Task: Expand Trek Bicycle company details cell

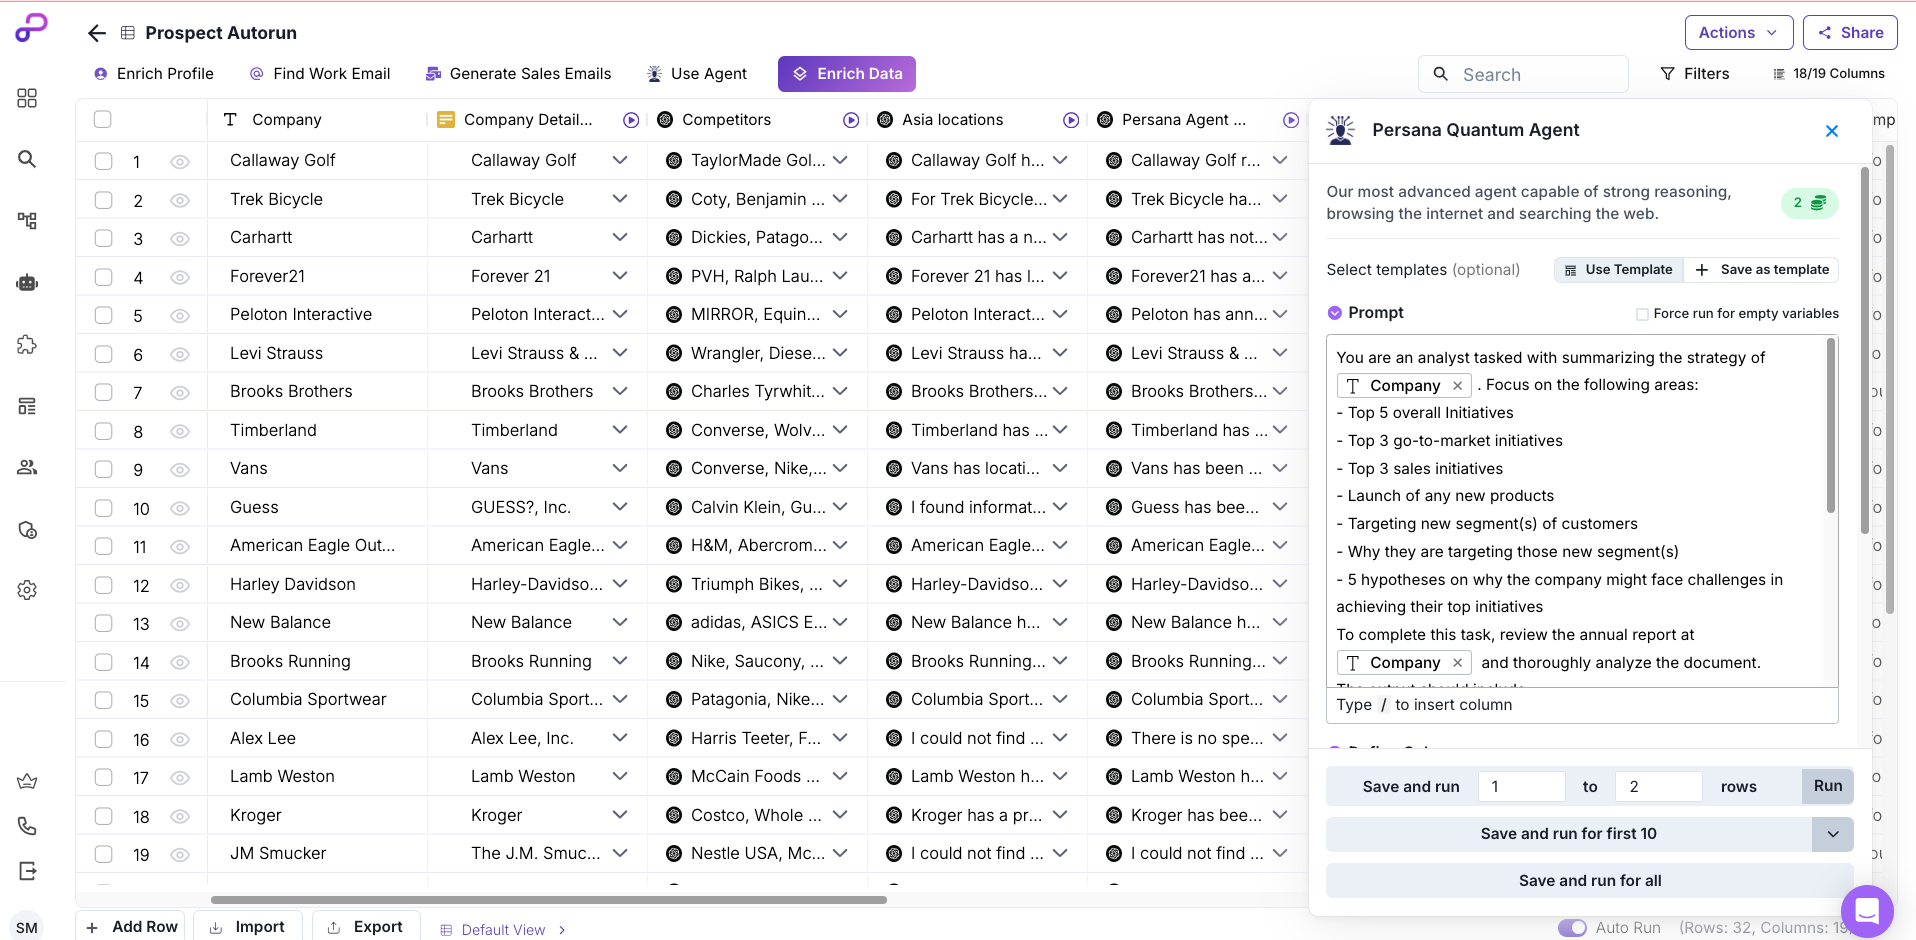Action: [x=620, y=199]
